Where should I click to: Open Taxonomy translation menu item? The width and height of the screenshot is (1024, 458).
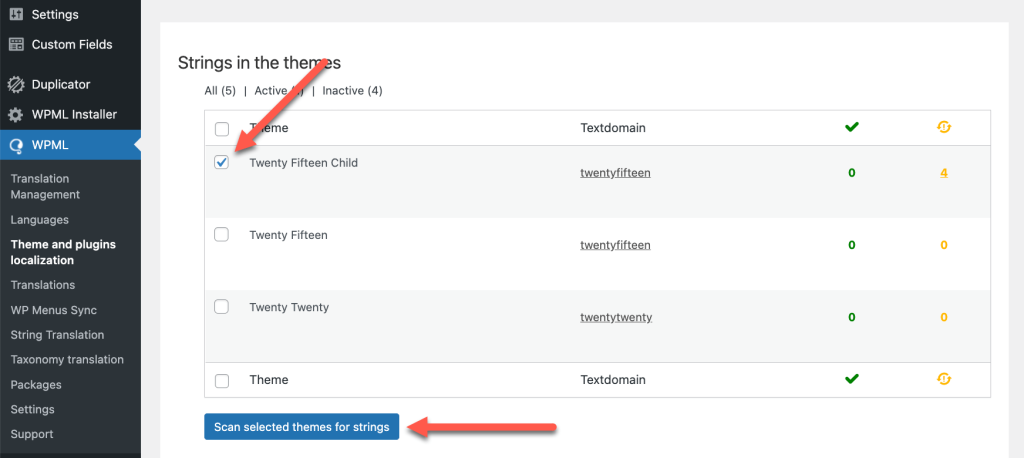coord(67,360)
